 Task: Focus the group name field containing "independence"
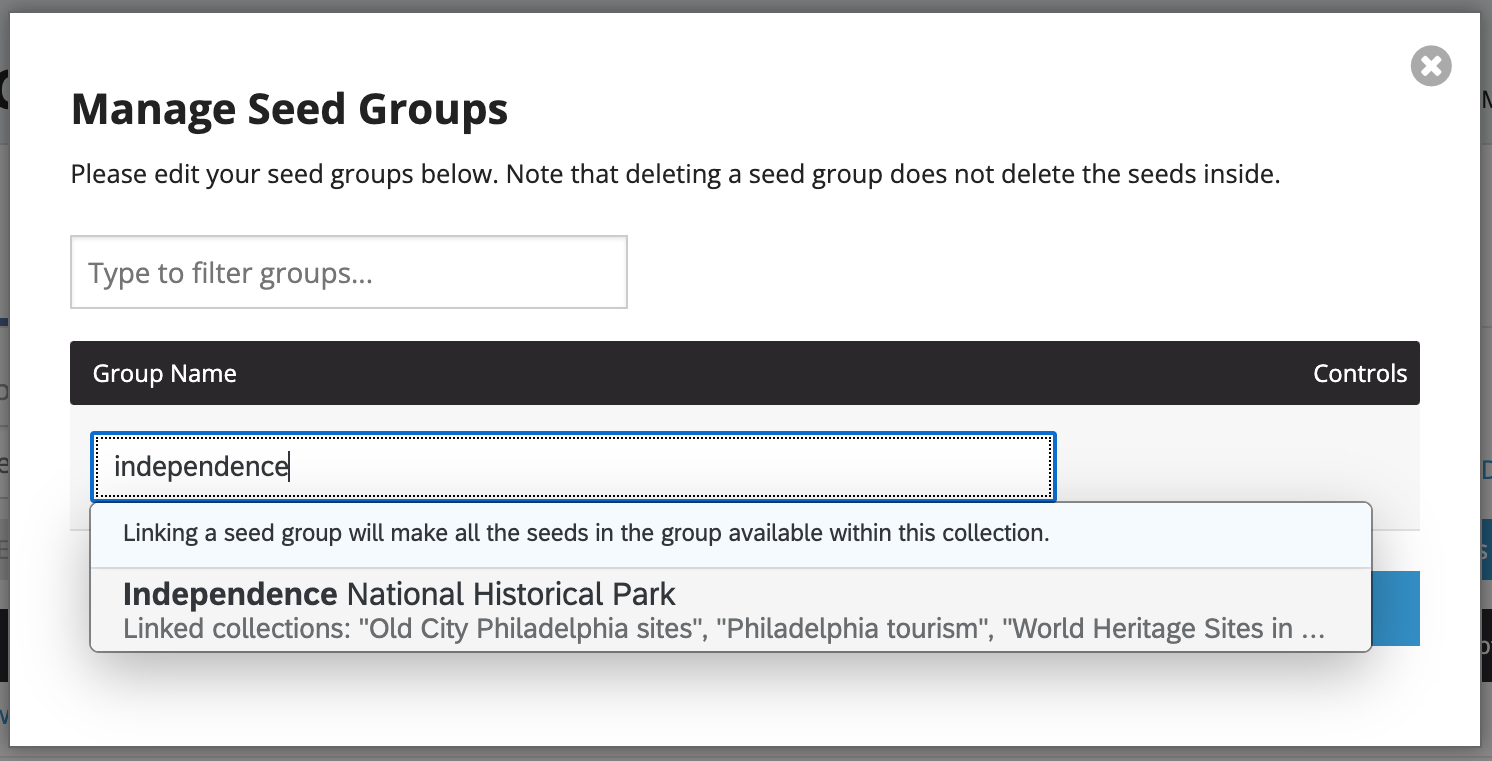572,466
